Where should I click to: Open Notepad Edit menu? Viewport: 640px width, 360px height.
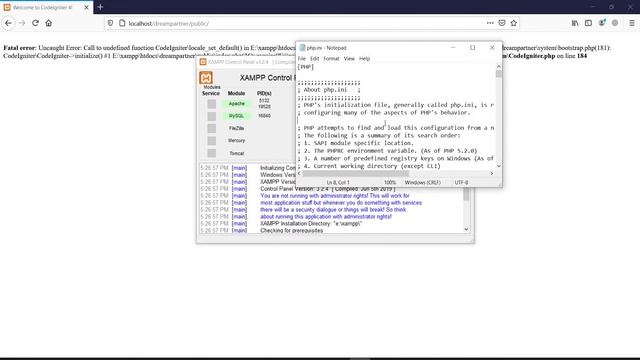click(314, 59)
